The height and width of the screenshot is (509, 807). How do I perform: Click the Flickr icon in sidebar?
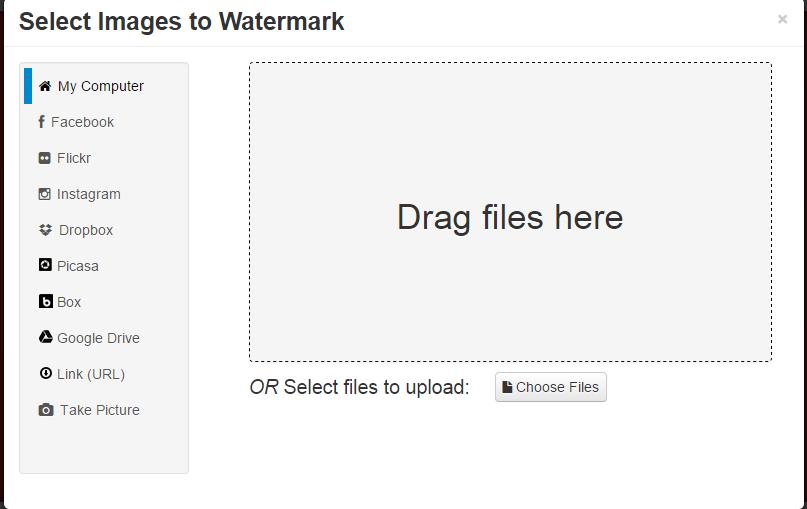pyautogui.click(x=45, y=158)
